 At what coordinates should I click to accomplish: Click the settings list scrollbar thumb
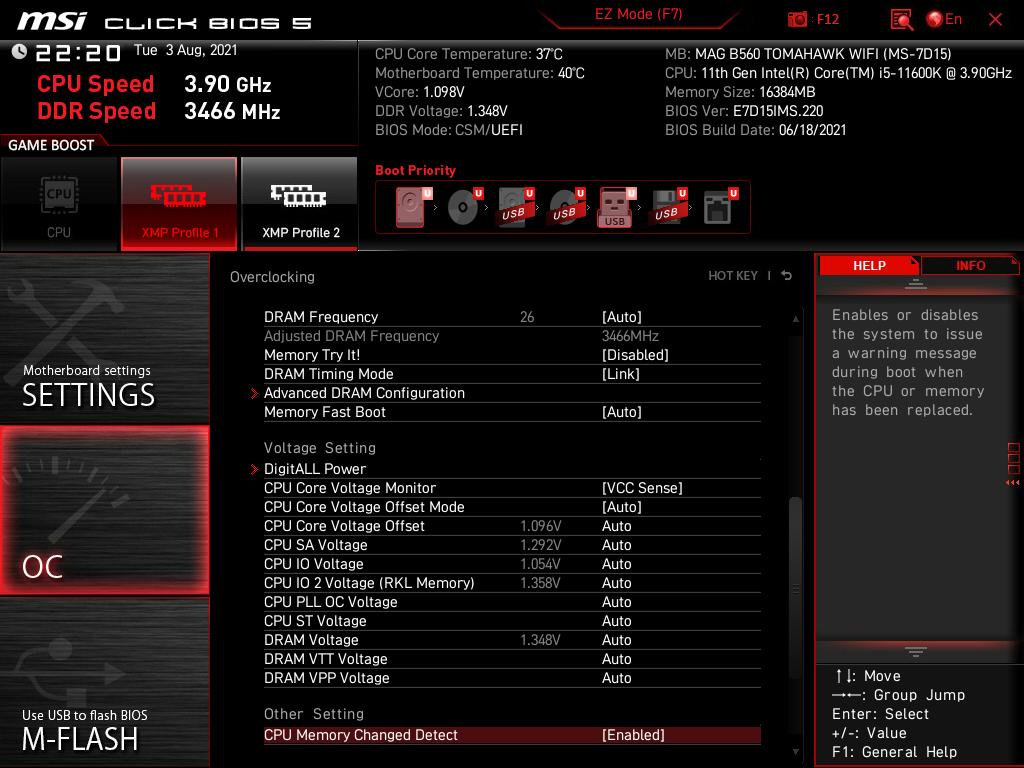point(795,588)
